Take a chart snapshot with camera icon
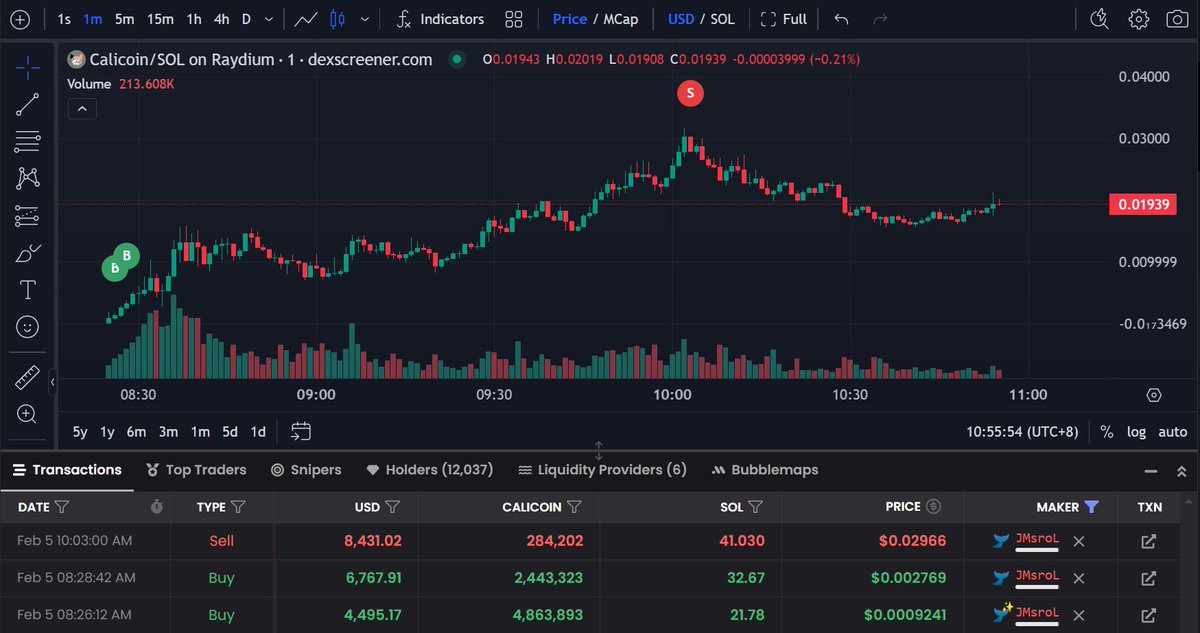Screen dimensions: 1200x633 [x=1177, y=19]
